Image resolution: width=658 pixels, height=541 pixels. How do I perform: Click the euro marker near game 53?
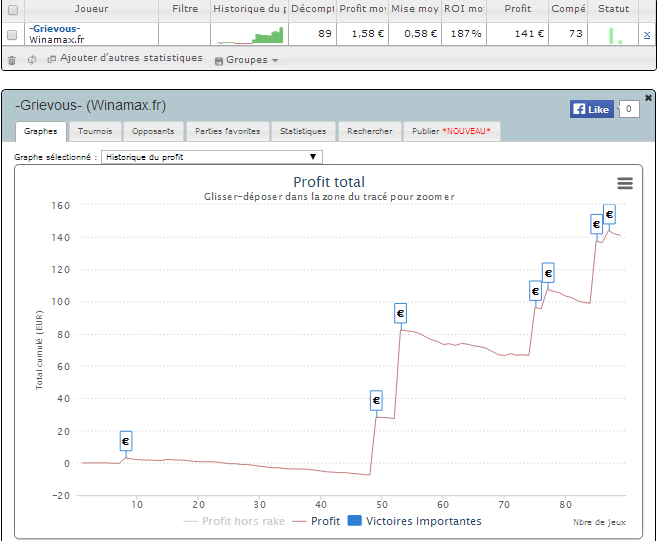[400, 313]
